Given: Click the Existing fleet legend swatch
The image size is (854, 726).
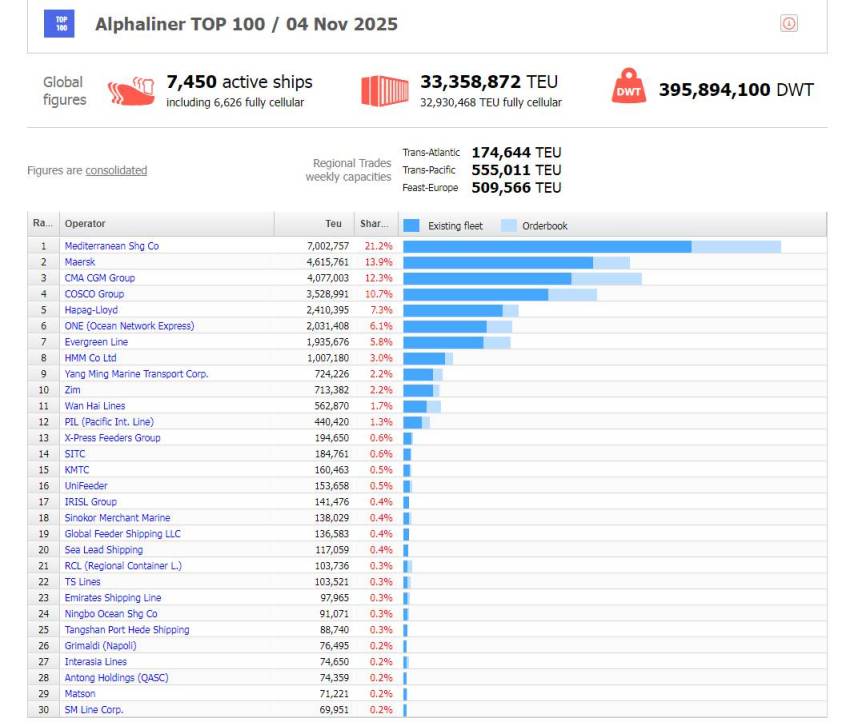Looking at the screenshot, I should 411,225.
